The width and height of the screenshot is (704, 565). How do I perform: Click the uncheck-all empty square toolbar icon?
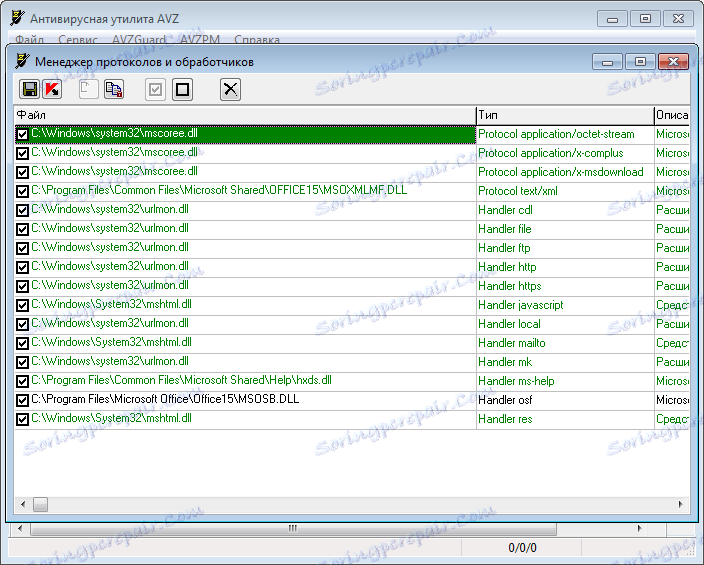click(x=182, y=89)
